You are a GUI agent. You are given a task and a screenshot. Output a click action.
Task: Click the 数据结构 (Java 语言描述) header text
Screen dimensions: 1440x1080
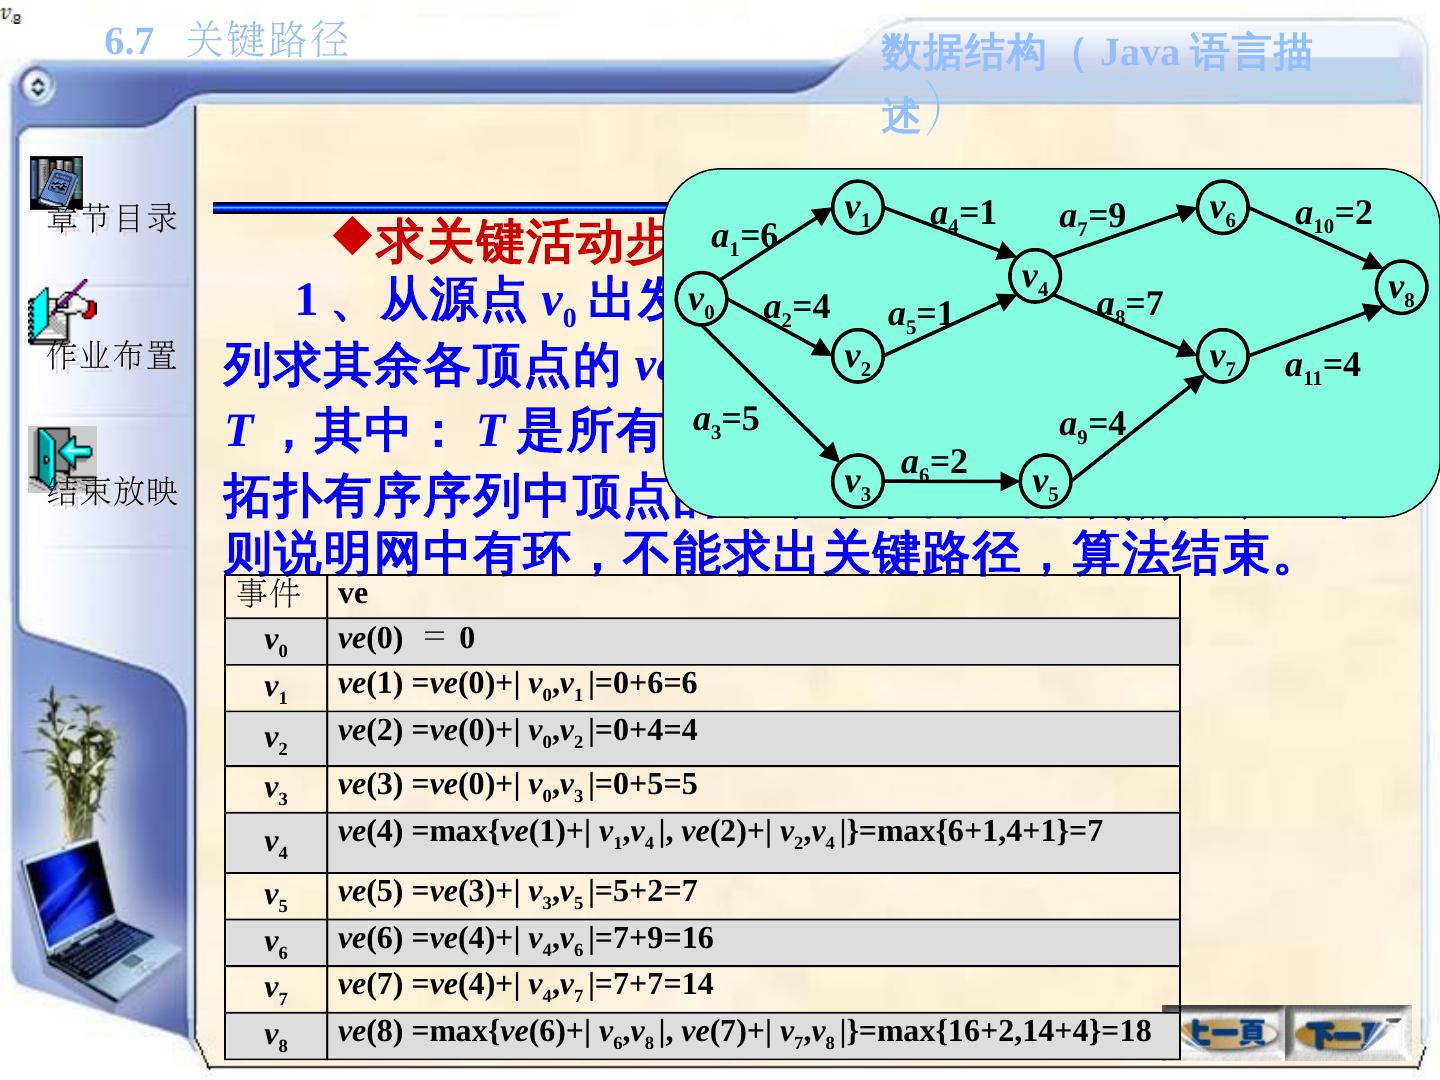1096,82
